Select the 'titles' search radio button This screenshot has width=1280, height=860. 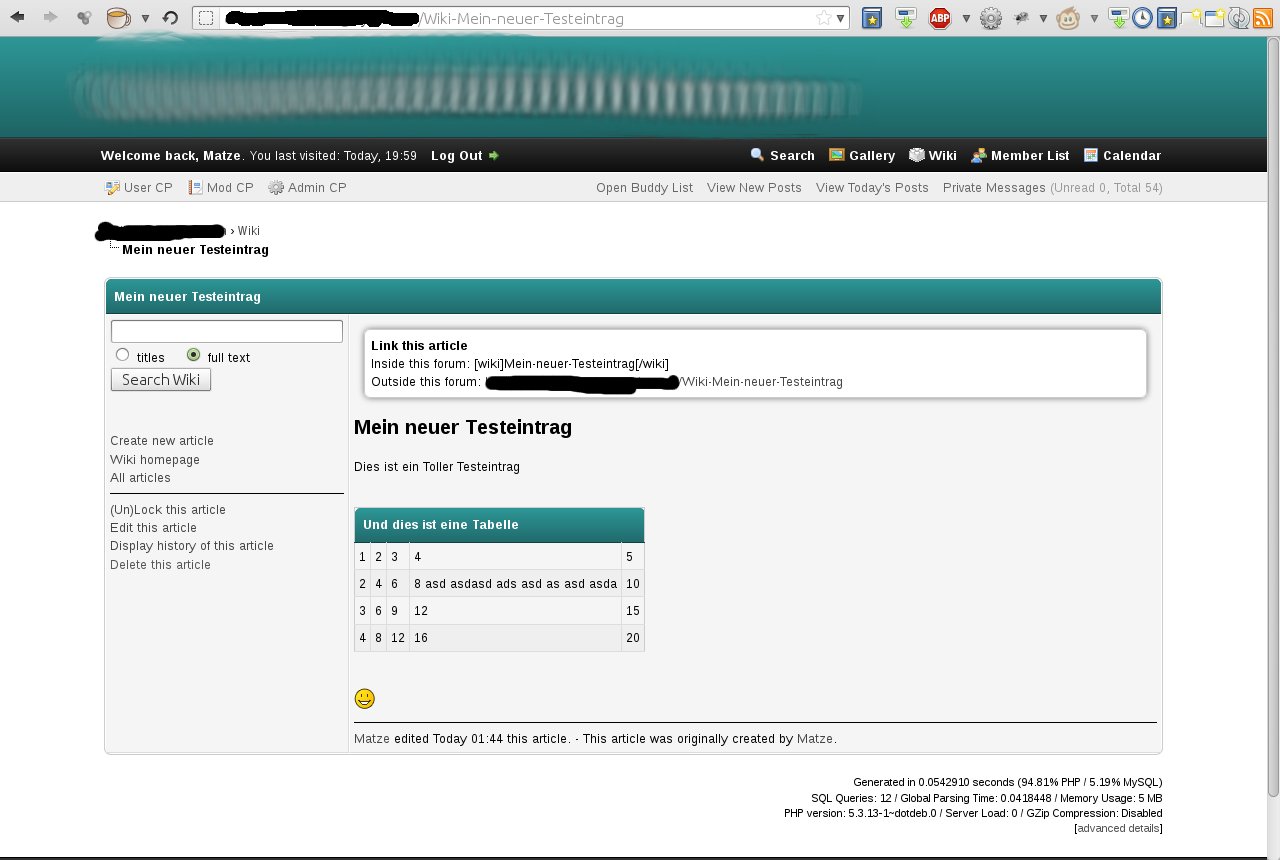[123, 355]
